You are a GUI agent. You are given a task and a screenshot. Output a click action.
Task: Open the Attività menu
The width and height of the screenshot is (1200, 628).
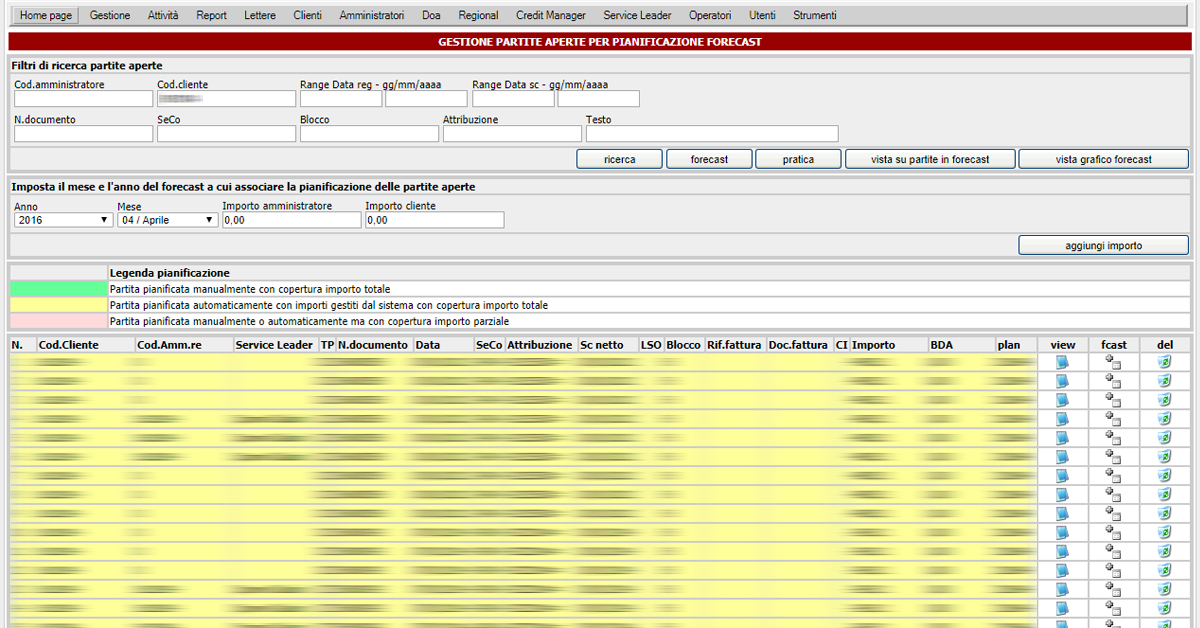(164, 16)
